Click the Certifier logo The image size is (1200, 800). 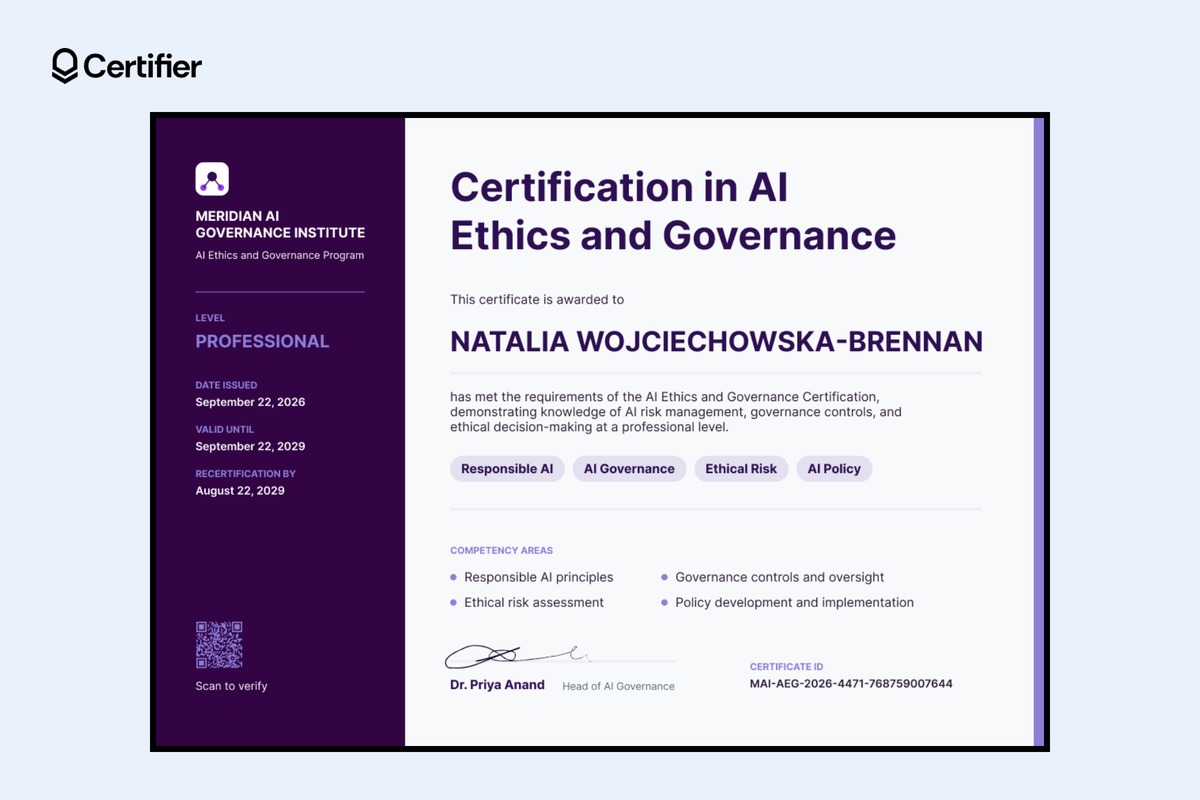pos(127,66)
